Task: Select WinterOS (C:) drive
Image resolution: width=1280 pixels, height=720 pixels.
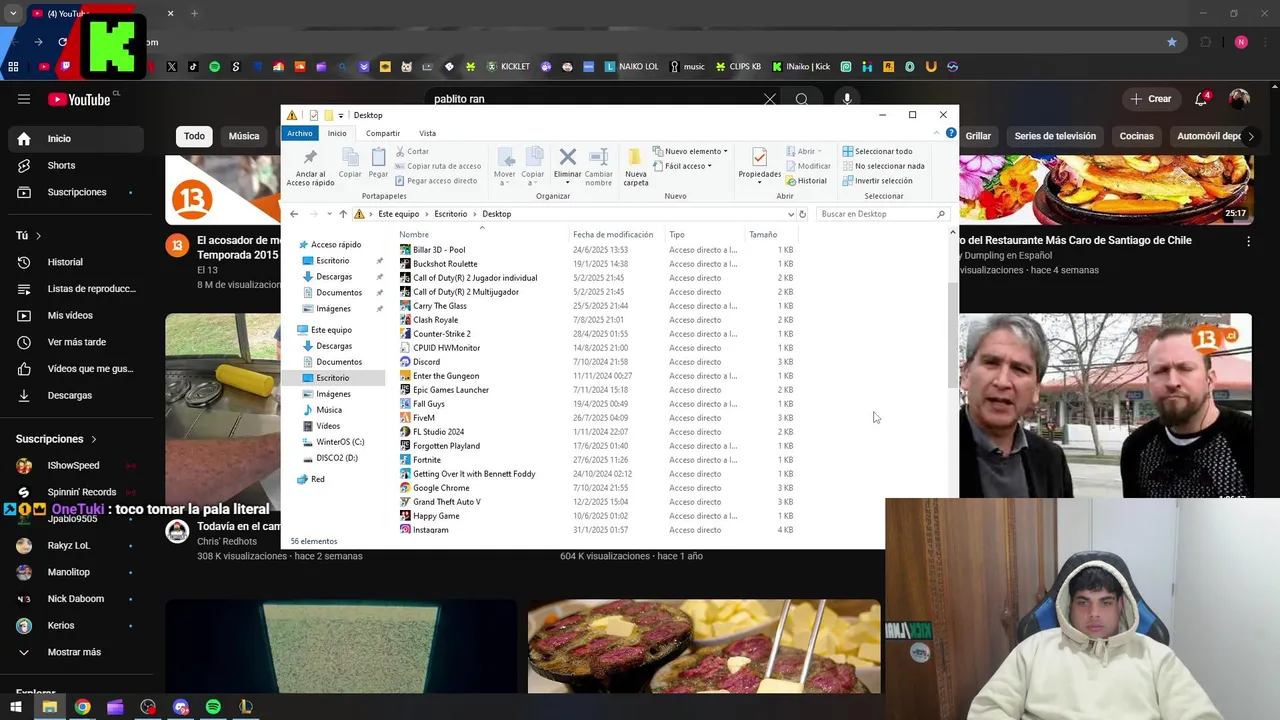Action: click(340, 442)
